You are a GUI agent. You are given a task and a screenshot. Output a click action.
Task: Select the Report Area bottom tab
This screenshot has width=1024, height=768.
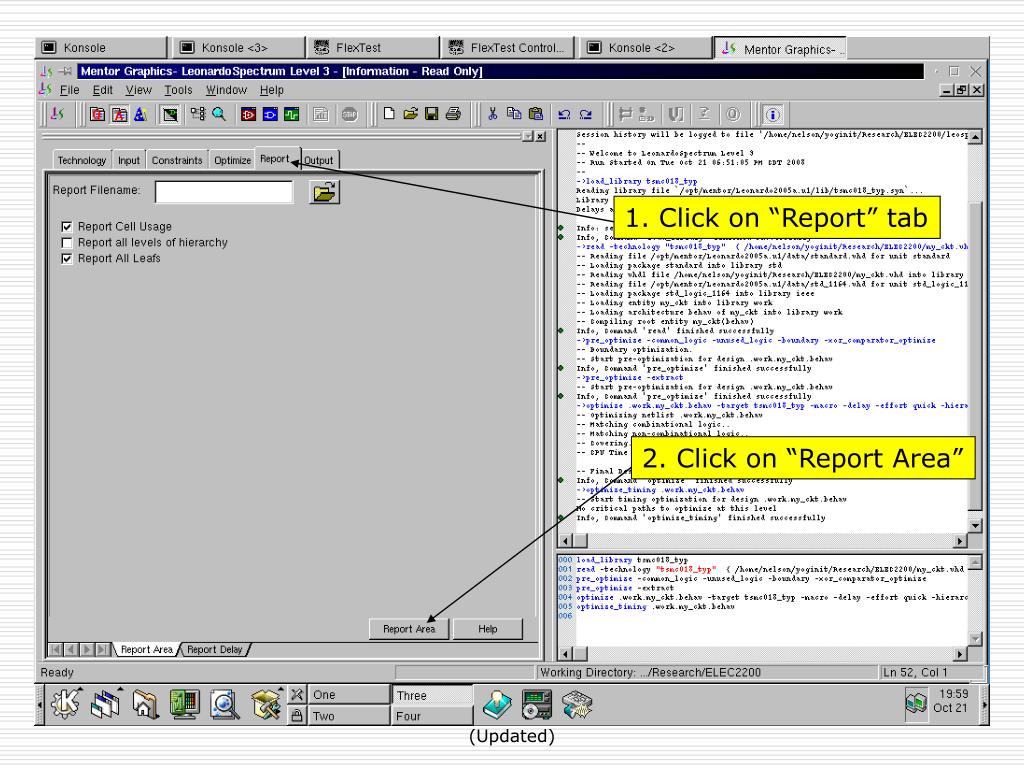coord(146,650)
